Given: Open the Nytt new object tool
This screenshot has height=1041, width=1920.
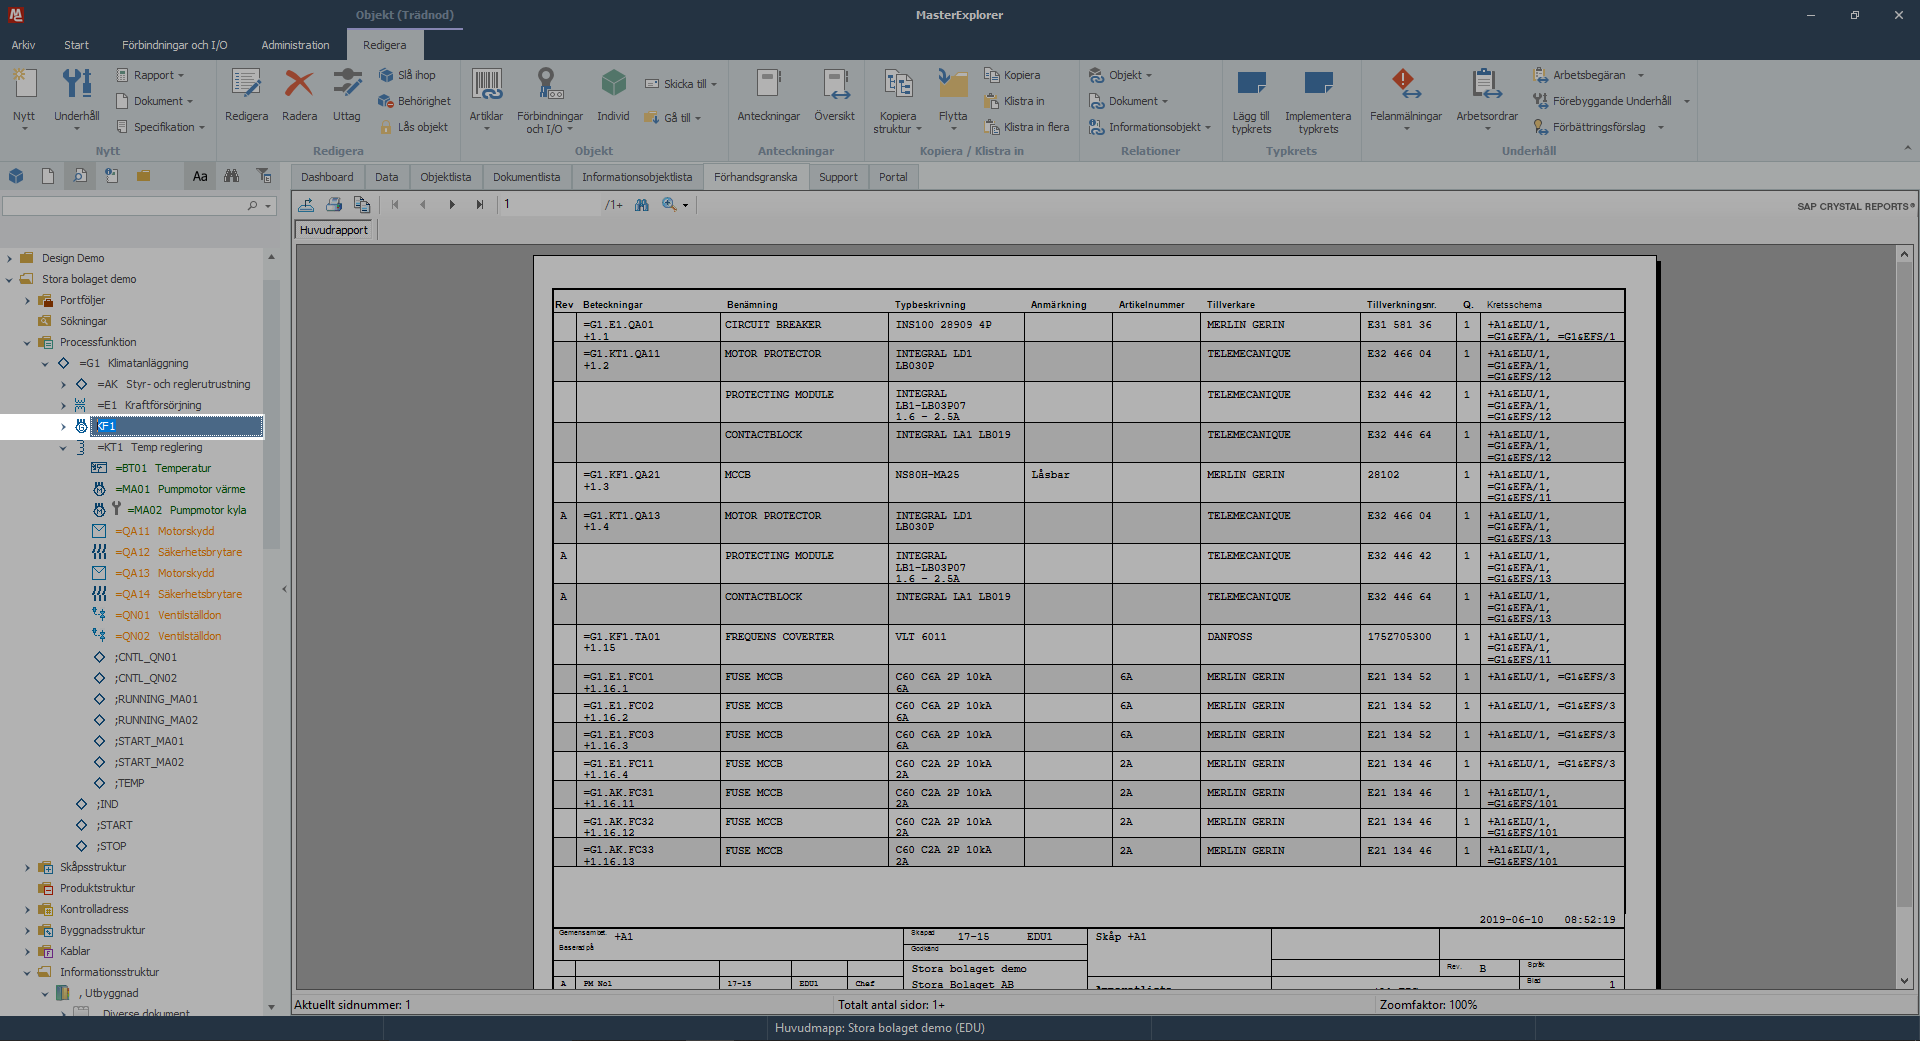Looking at the screenshot, I should [24, 97].
